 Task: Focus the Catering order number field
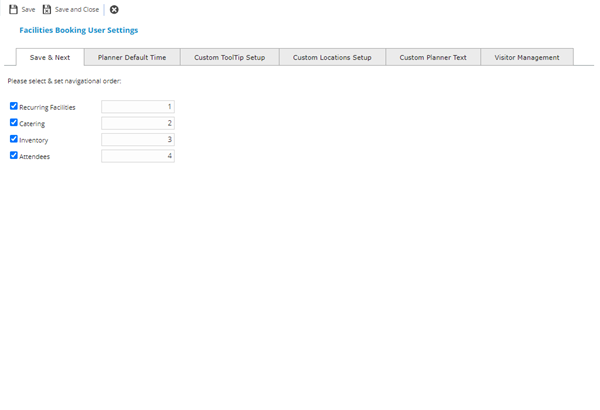click(x=137, y=123)
